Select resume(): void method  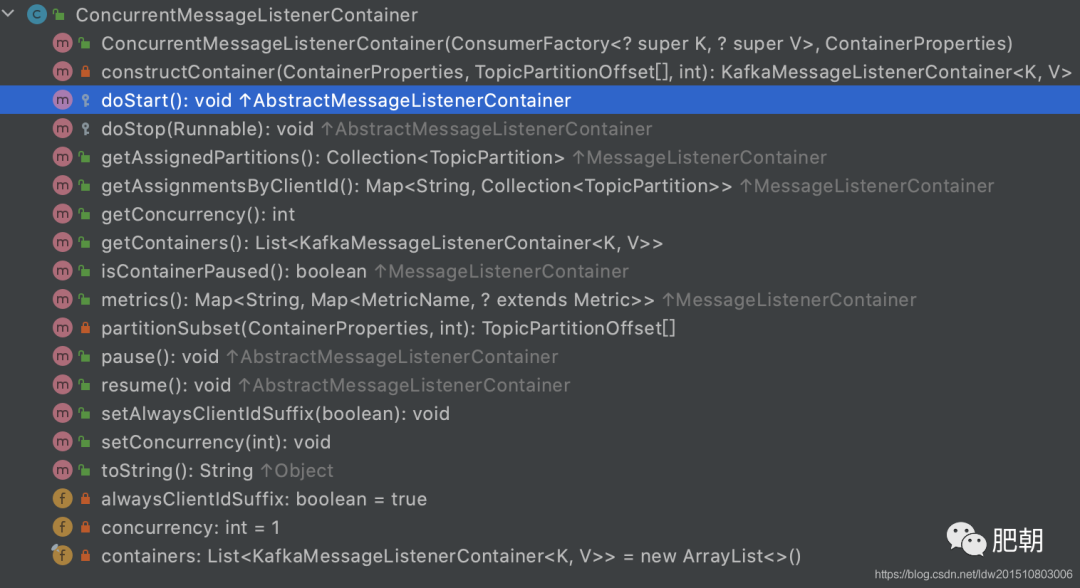pyautogui.click(x=165, y=385)
